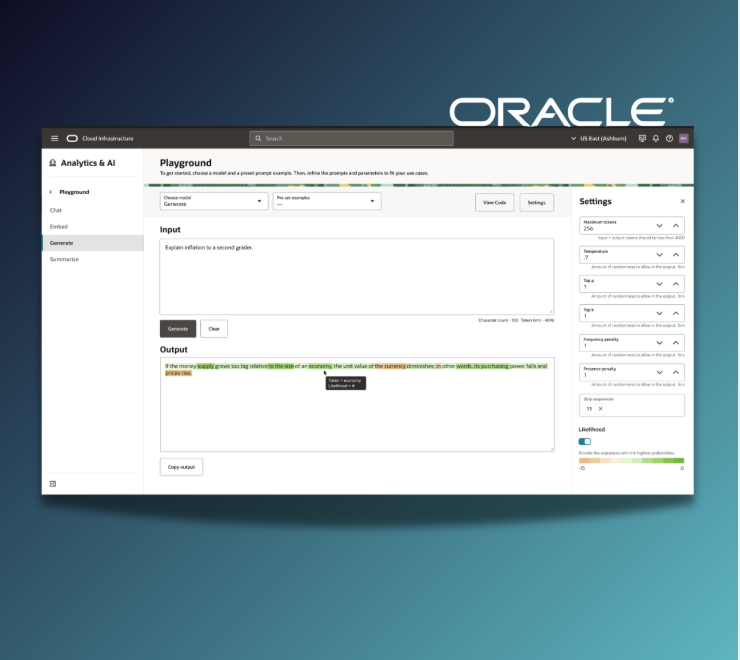Toggle the Likelihood switch off
Viewport: 740px width, 660px height.
click(585, 441)
